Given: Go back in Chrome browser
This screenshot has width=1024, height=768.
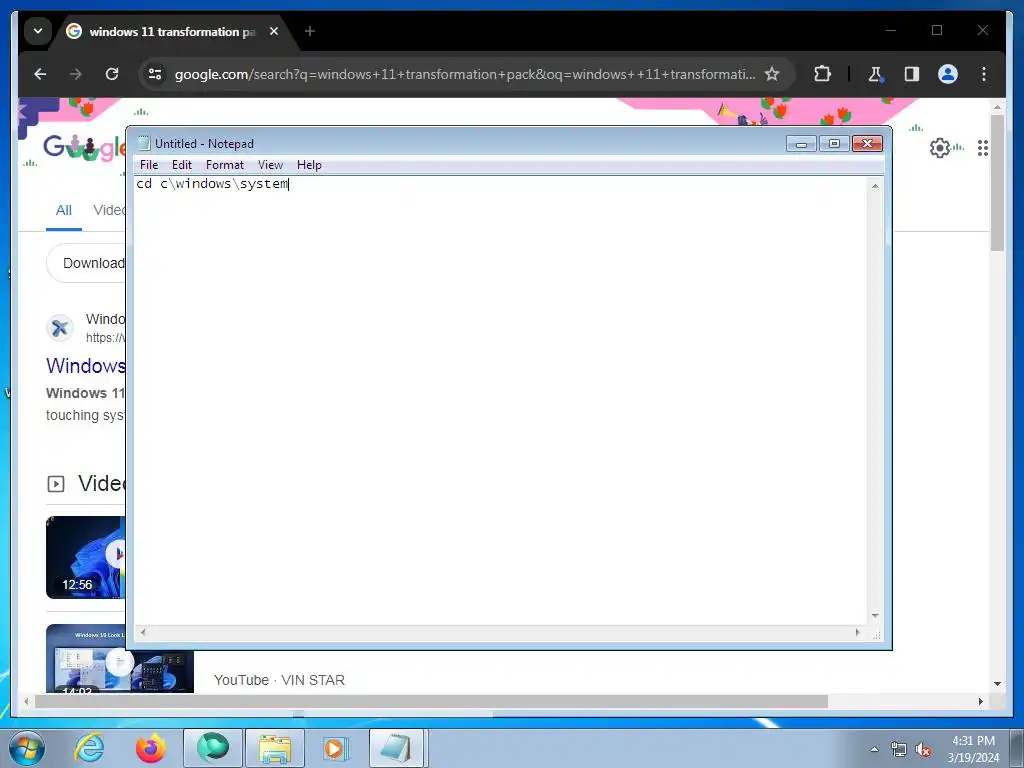Looking at the screenshot, I should (40, 74).
